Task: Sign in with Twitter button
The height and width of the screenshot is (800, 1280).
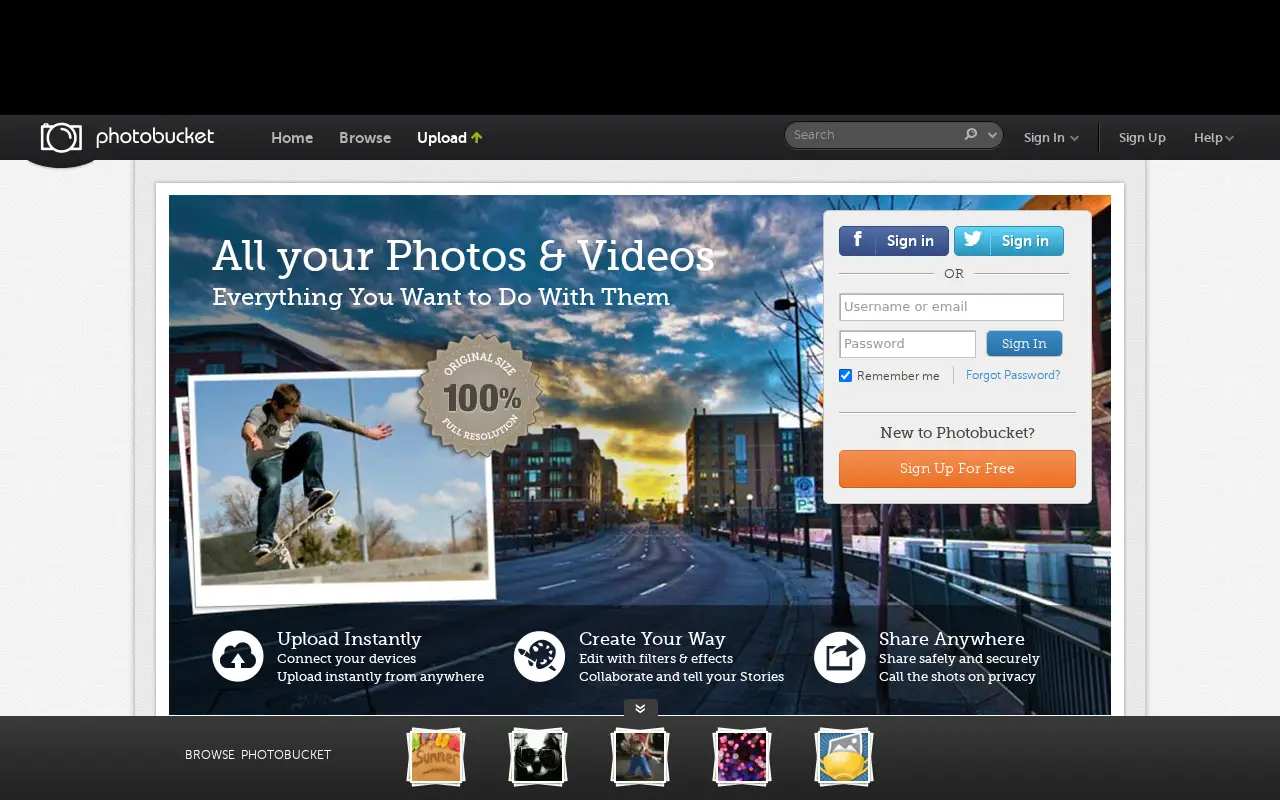Action: click(x=1009, y=241)
